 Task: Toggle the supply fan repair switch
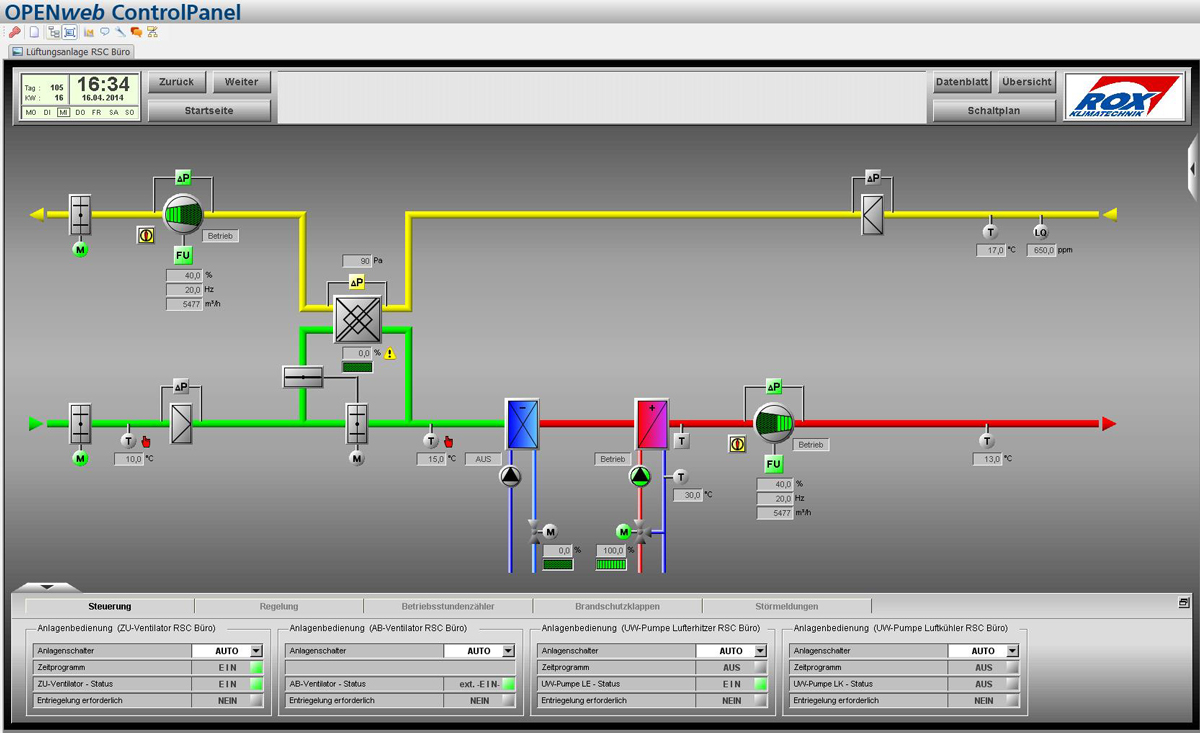pos(737,445)
